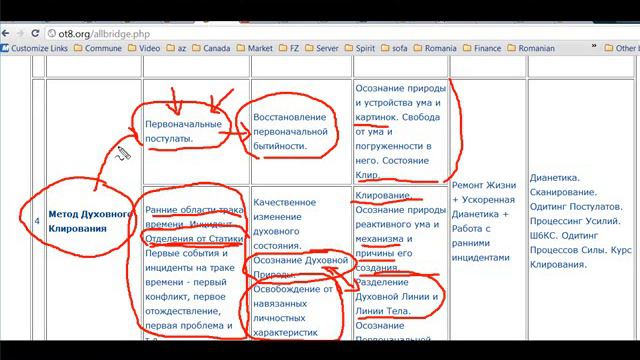Open the Finance bookmarks folder
This screenshot has height=360, width=640.
(x=482, y=48)
